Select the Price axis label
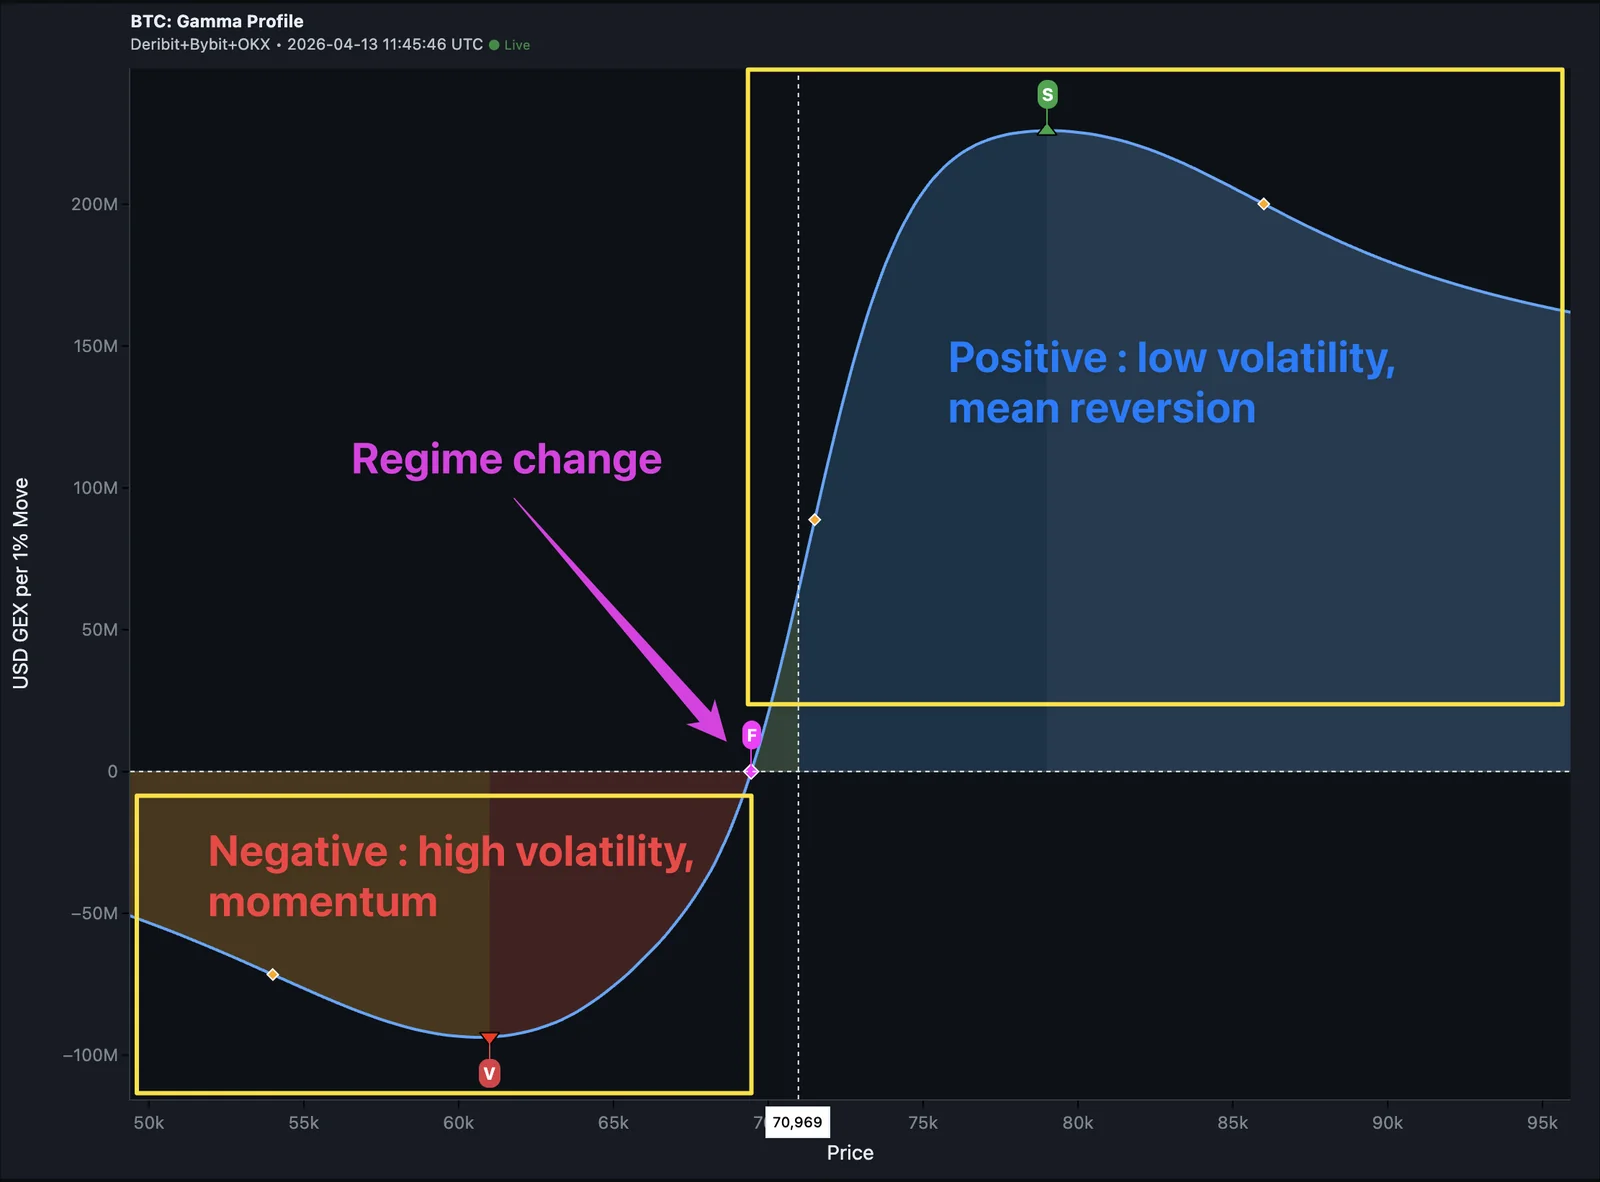The image size is (1600, 1182). [x=849, y=1152]
